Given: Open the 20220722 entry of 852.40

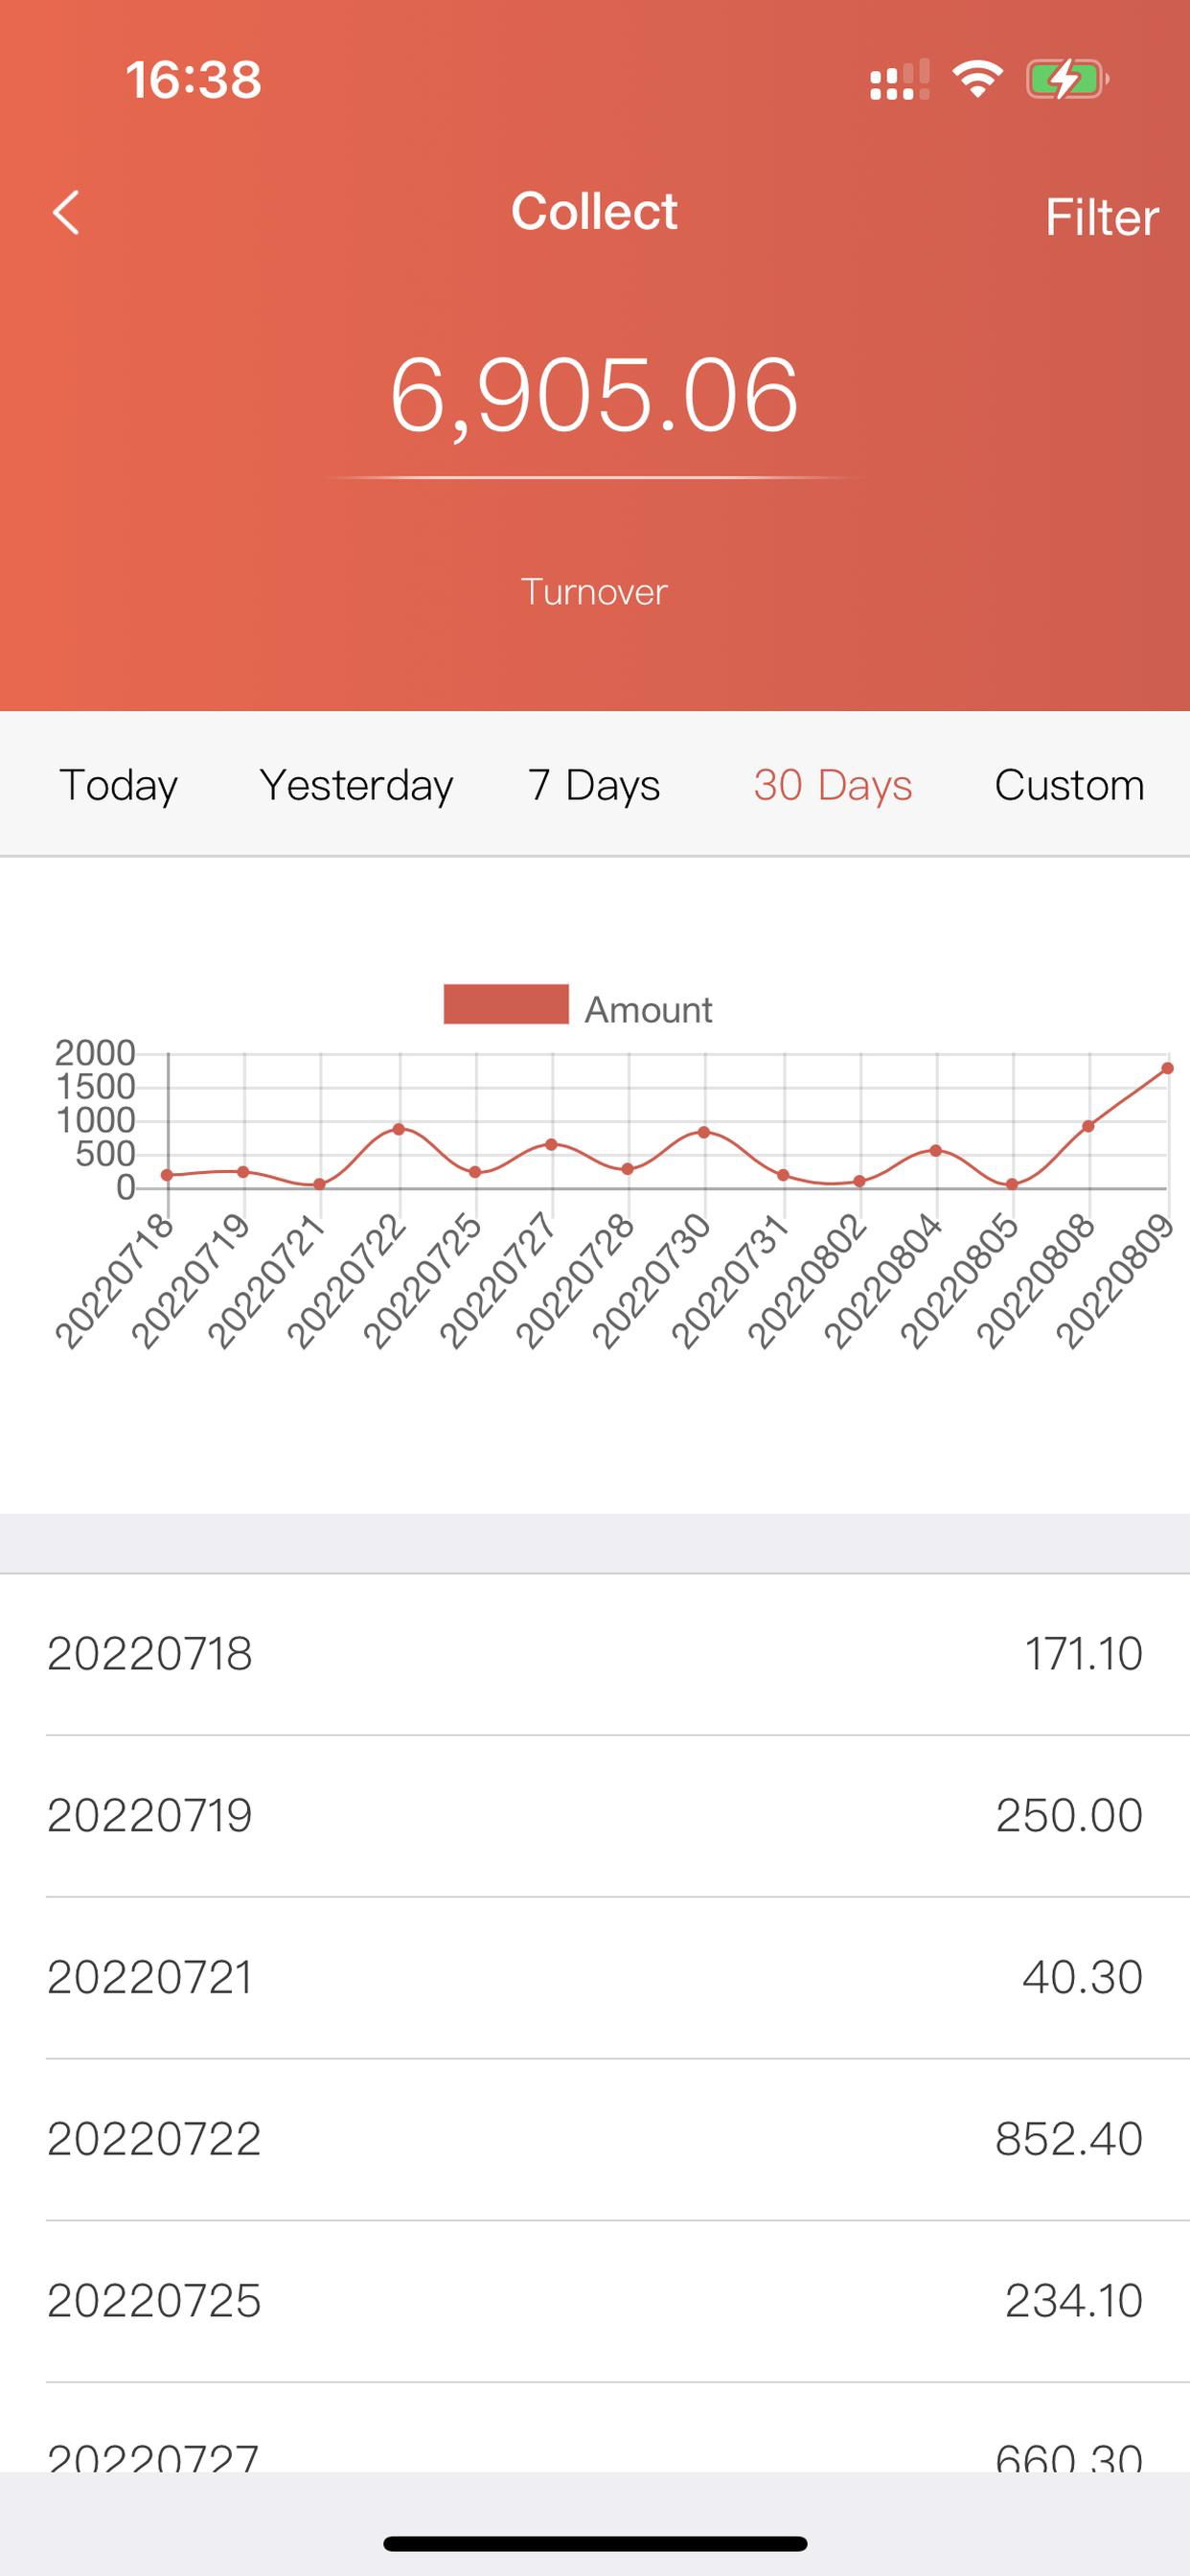Looking at the screenshot, I should pyautogui.click(x=595, y=2140).
